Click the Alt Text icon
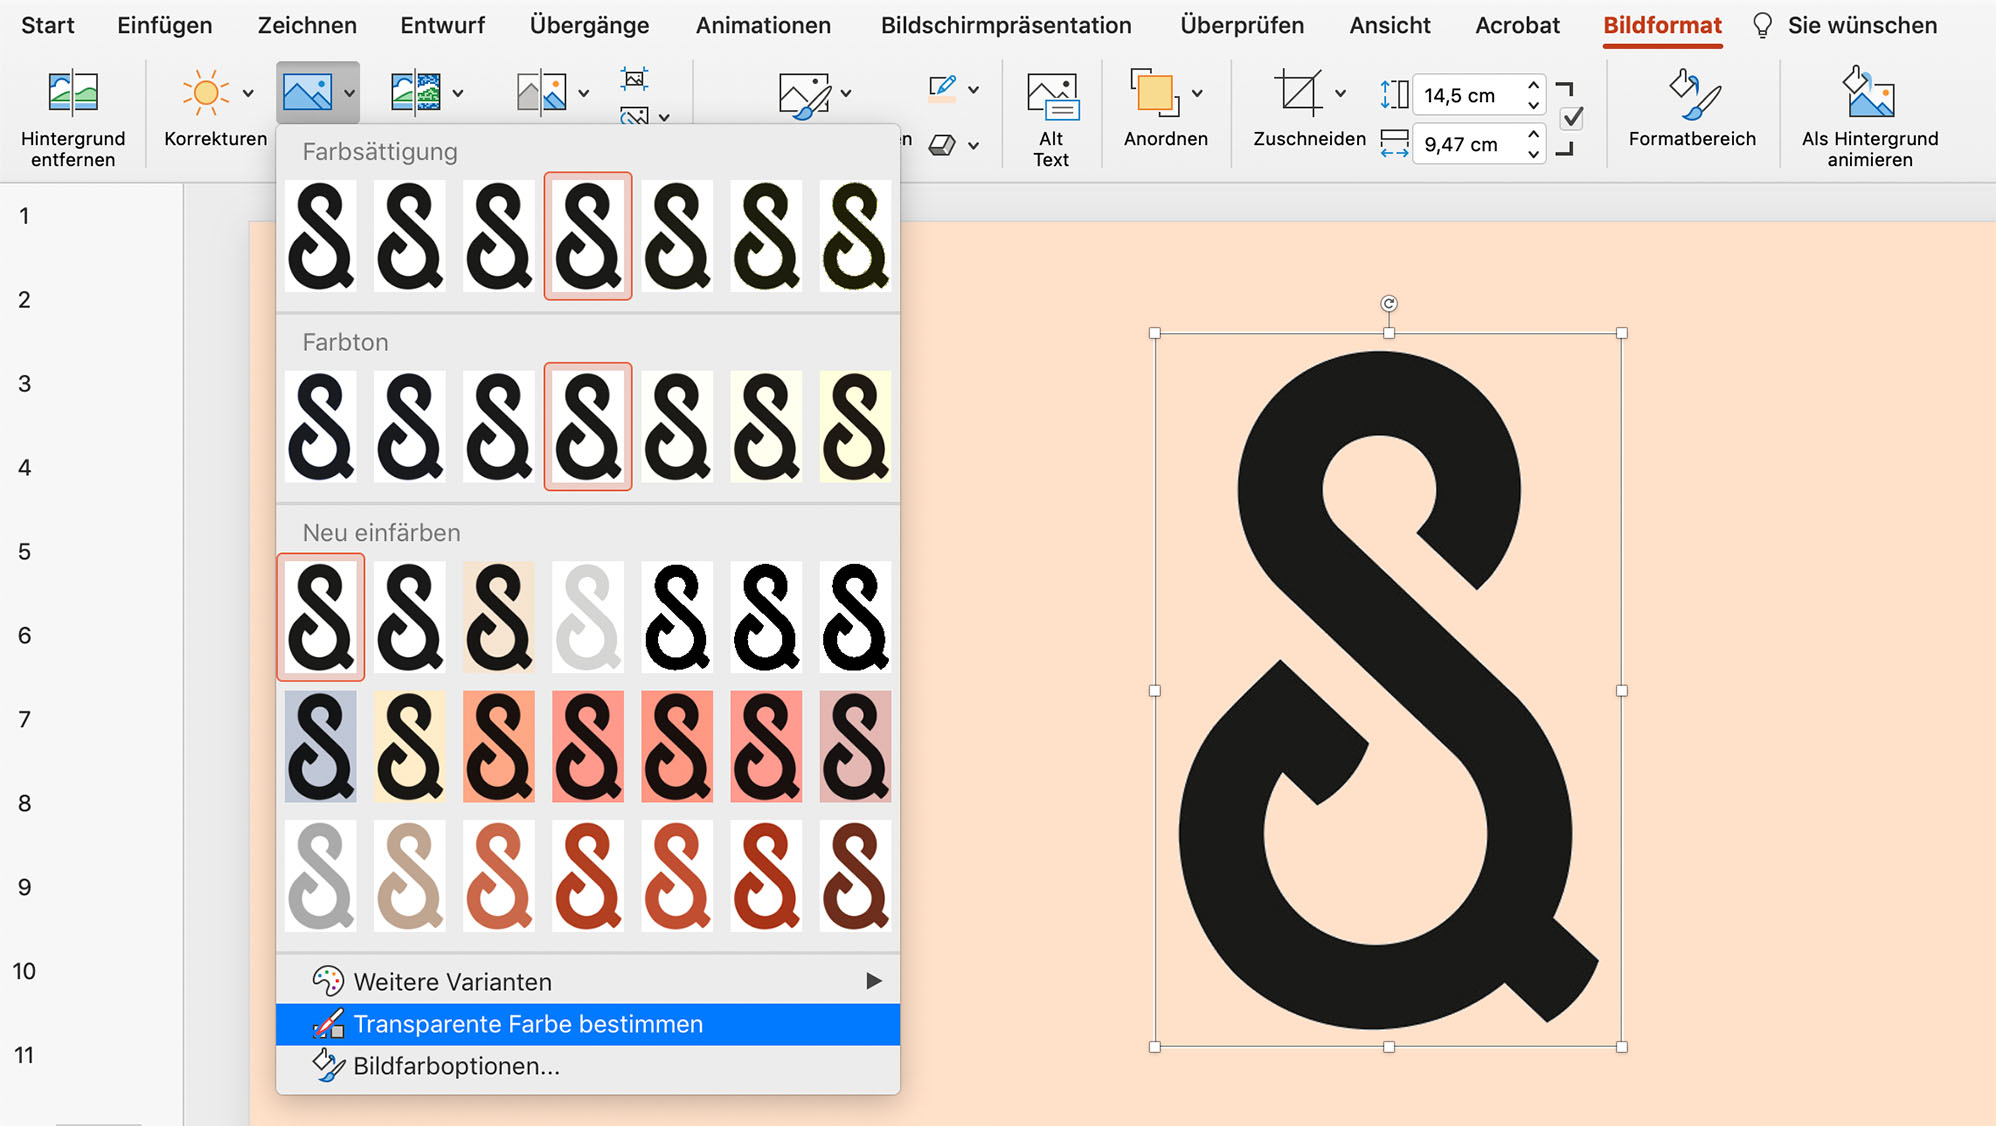Image resolution: width=1996 pixels, height=1126 pixels. [x=1052, y=97]
